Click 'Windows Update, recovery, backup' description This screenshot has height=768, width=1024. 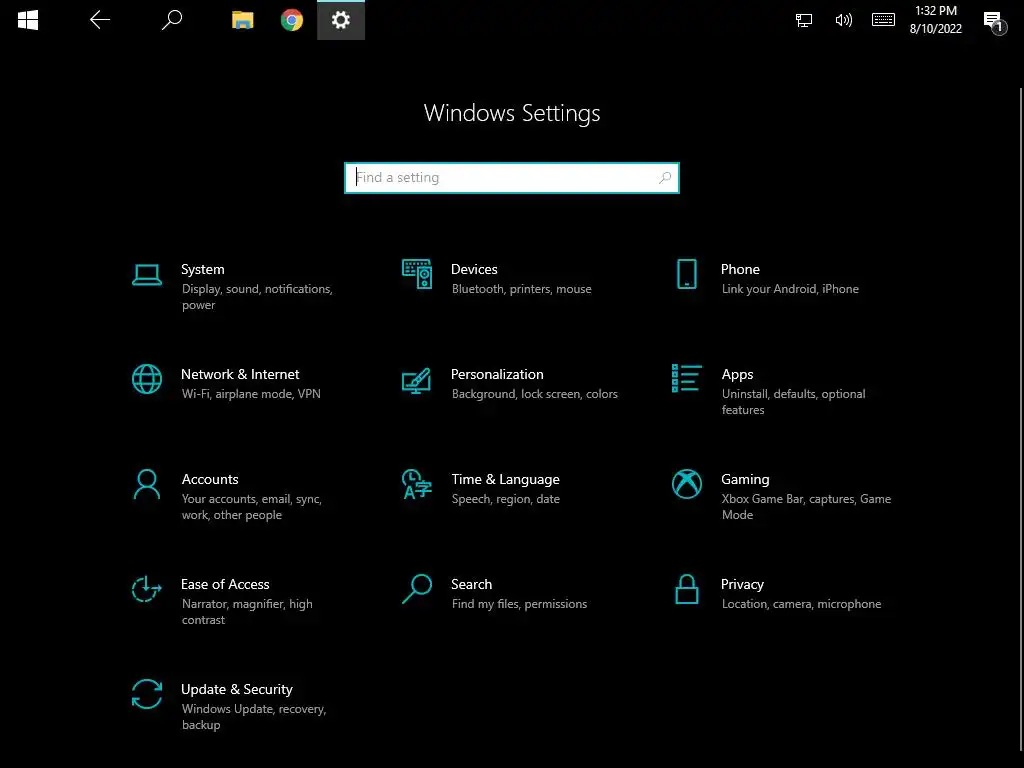tap(254, 717)
